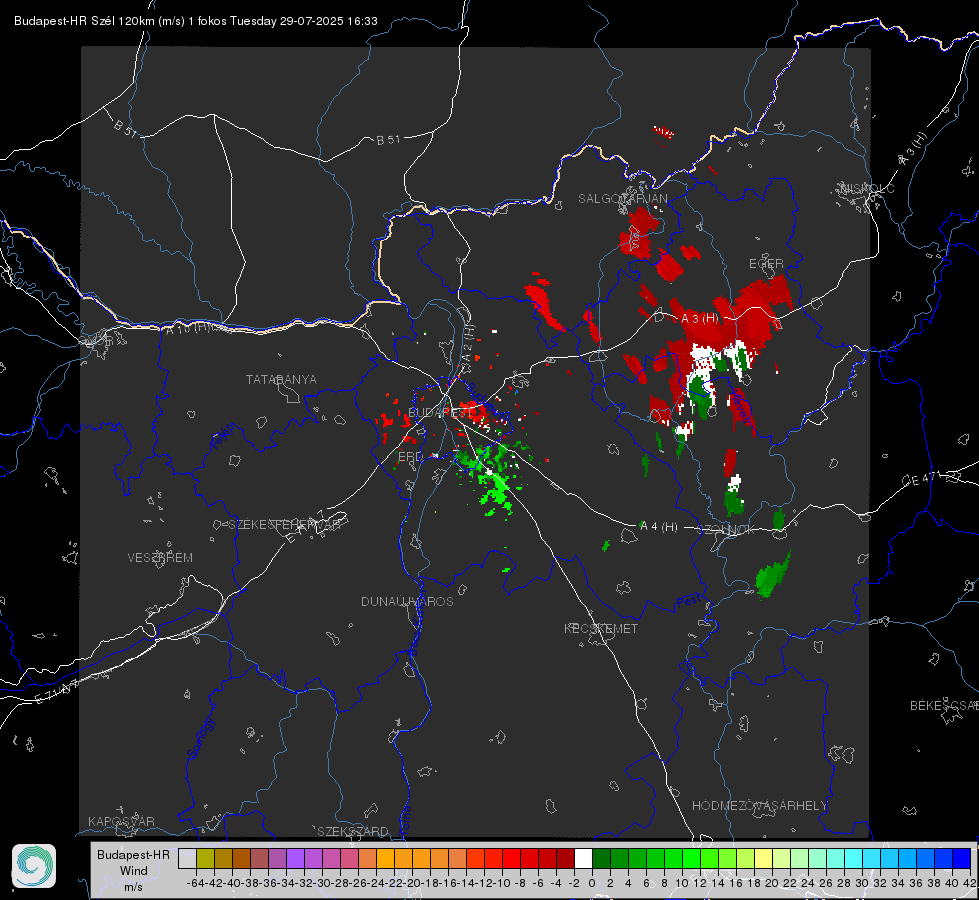The height and width of the screenshot is (900, 979).
Task: Click the radar title and timestamp text
Action: click(x=195, y=21)
